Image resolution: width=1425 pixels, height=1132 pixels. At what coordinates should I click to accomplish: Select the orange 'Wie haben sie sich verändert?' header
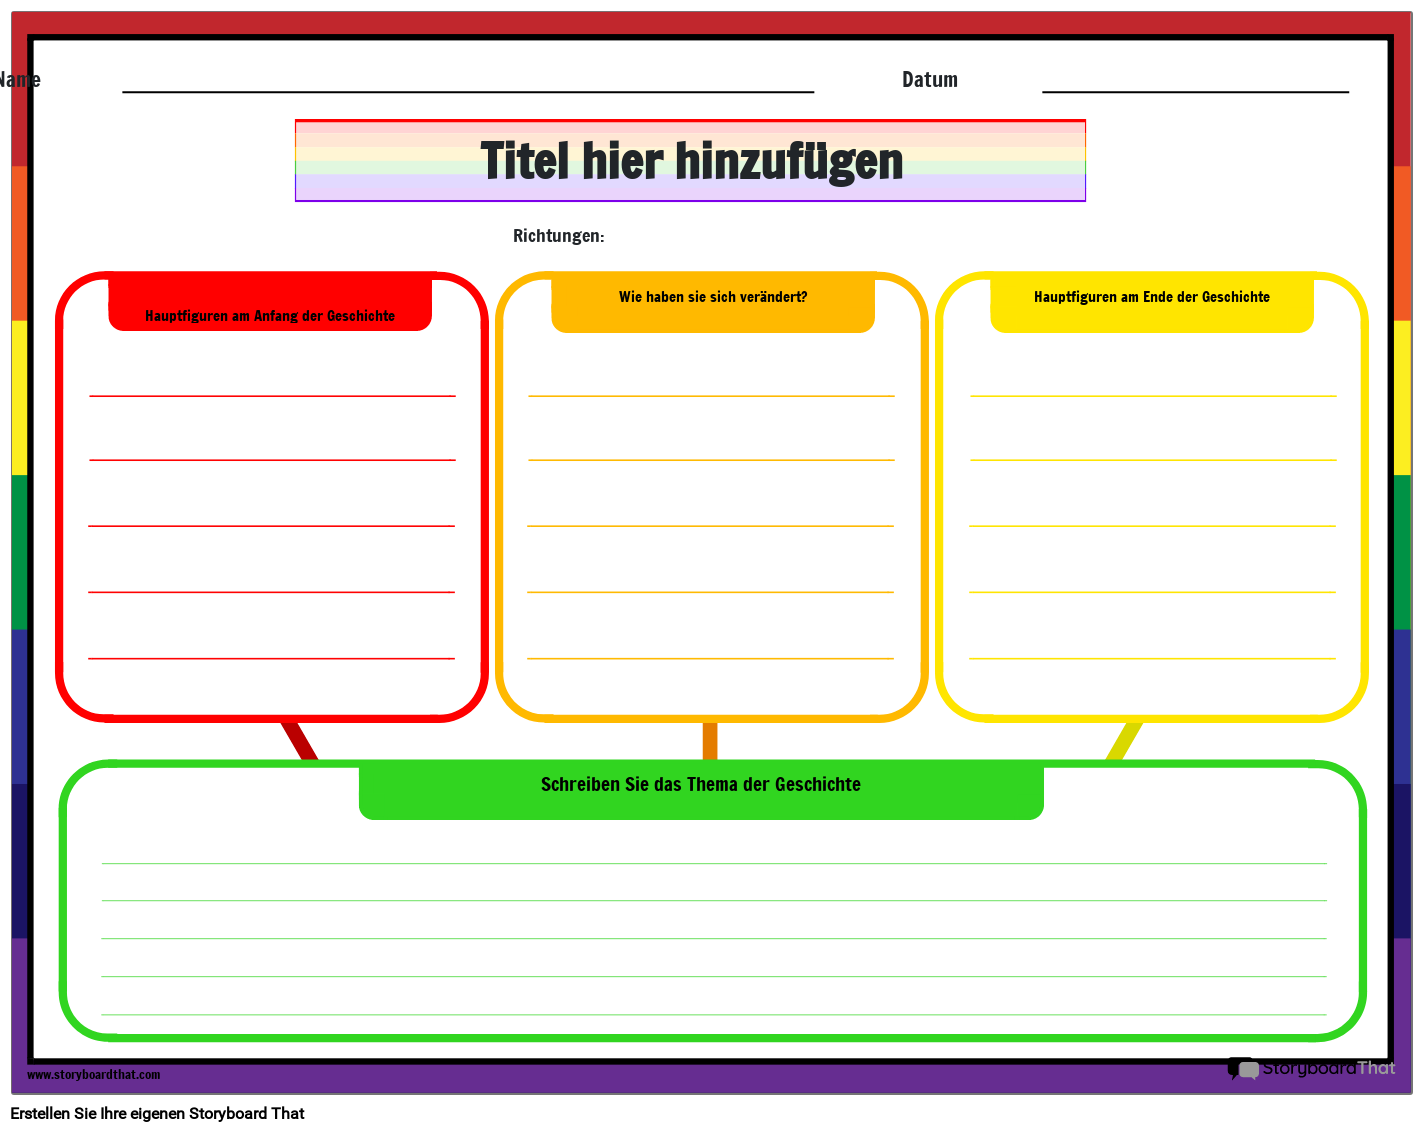click(712, 297)
